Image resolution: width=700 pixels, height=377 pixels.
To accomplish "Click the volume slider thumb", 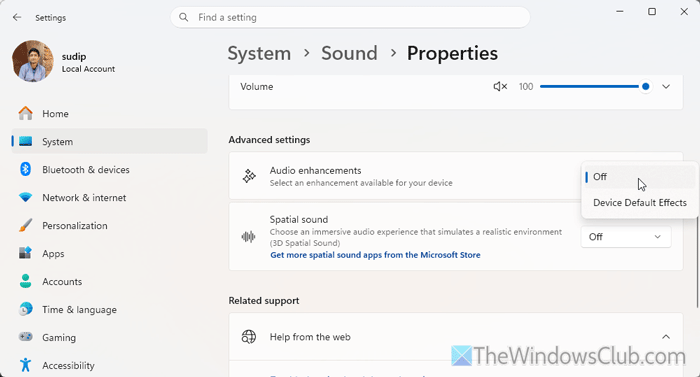I will pyautogui.click(x=645, y=87).
